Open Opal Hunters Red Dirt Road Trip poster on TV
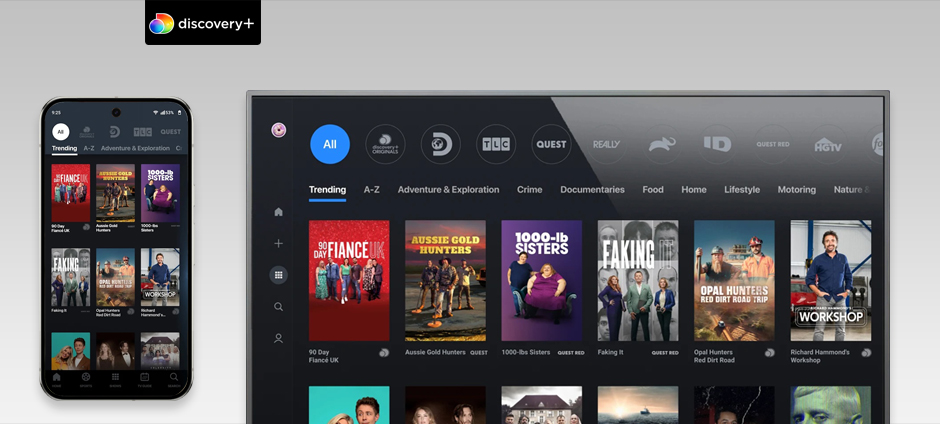940x424 pixels. click(x=734, y=281)
